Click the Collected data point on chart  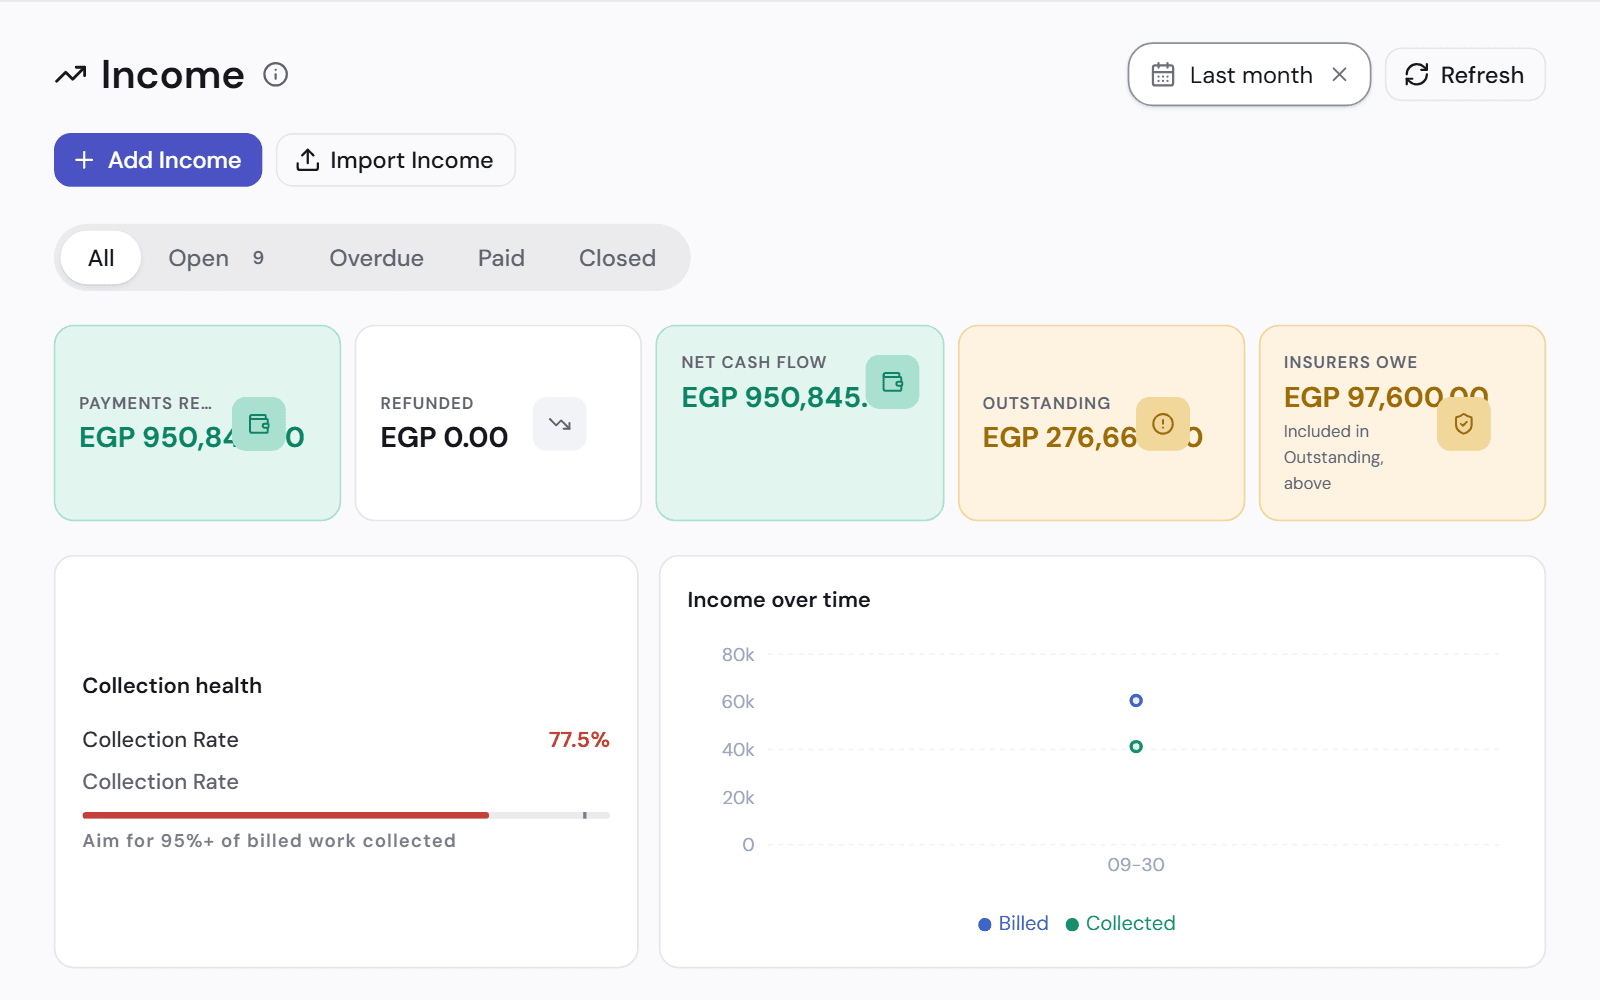tap(1136, 747)
